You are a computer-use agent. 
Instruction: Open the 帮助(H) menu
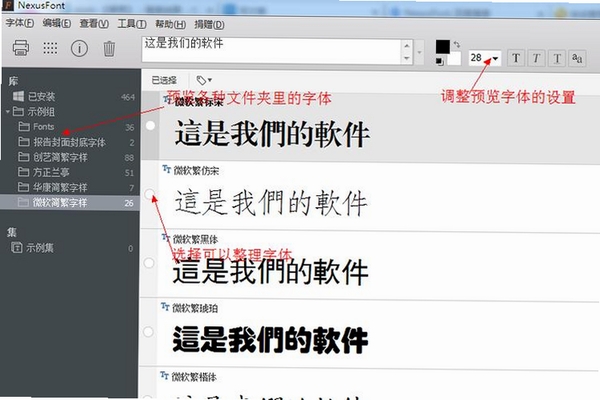[x=170, y=24]
